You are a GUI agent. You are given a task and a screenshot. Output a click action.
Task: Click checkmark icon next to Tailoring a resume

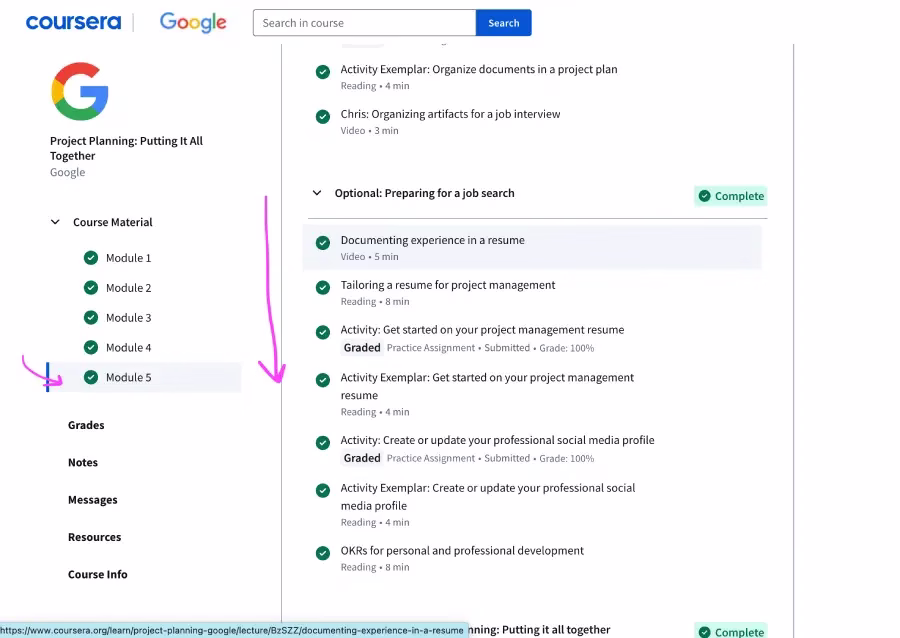pyautogui.click(x=323, y=287)
